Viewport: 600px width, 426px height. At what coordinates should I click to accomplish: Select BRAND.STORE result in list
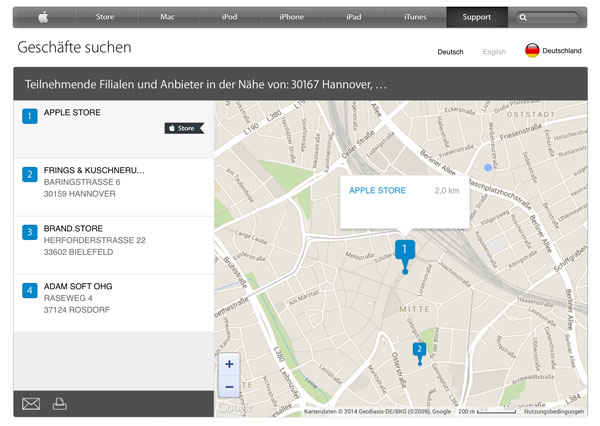114,245
